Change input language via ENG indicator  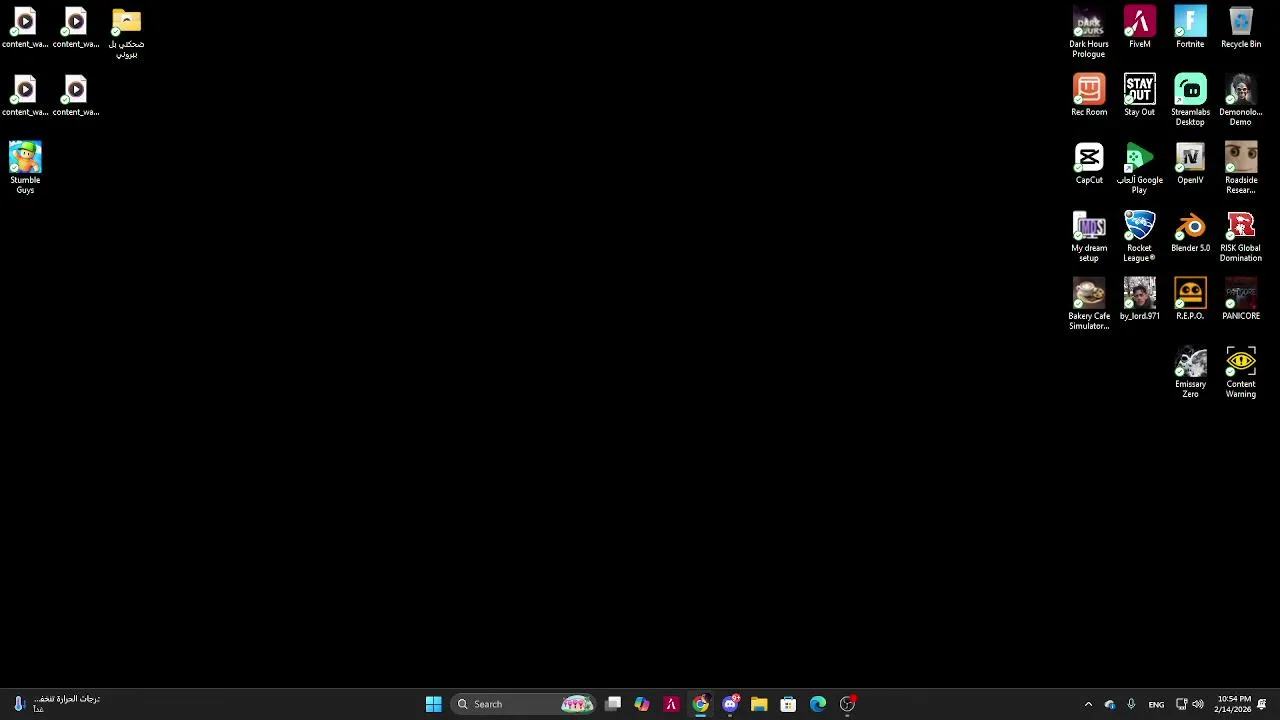1156,704
